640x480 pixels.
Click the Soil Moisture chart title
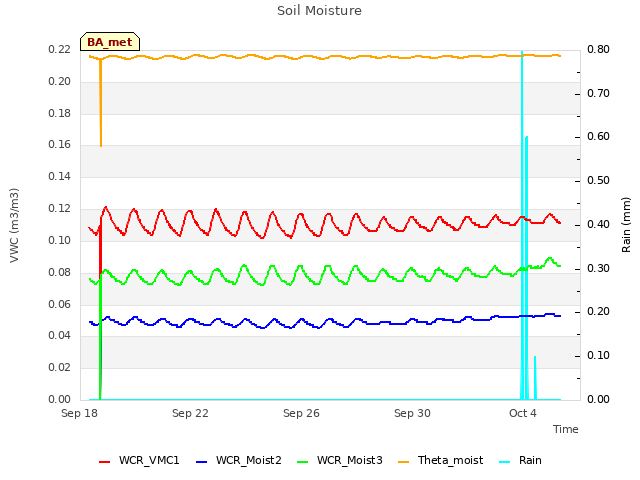pos(319,11)
